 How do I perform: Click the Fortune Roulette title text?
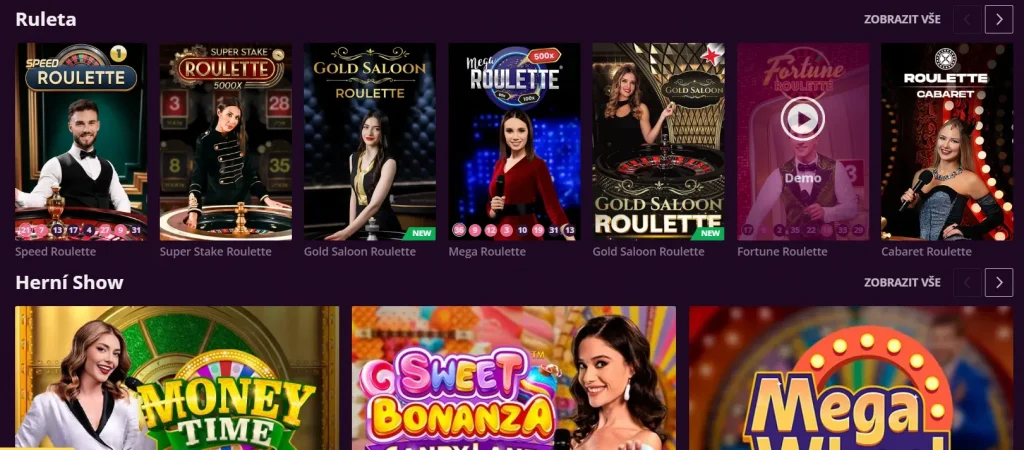click(x=782, y=251)
